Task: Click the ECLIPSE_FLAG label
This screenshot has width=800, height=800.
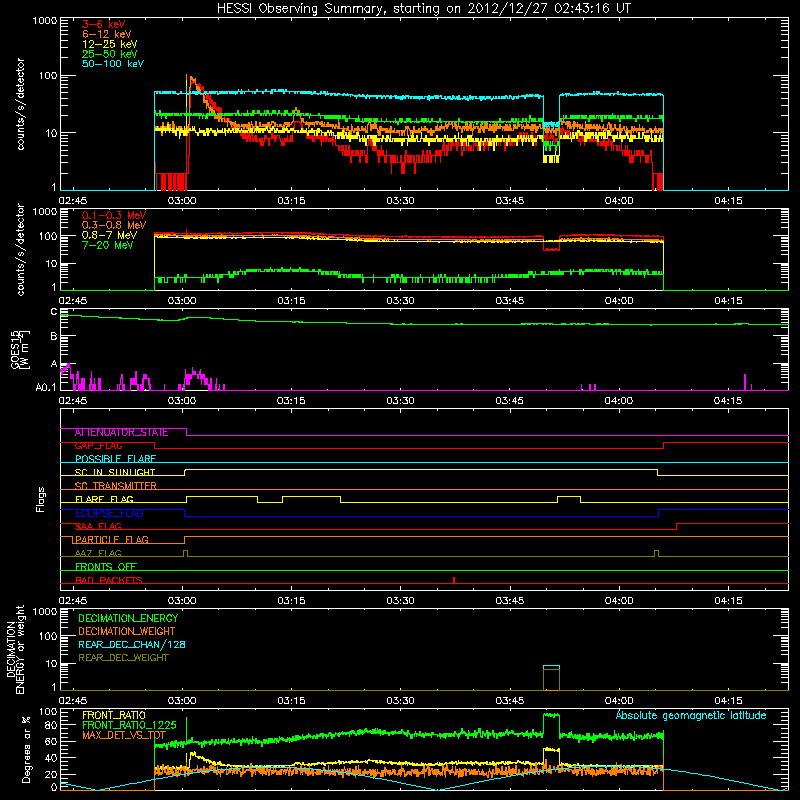Action: [109, 513]
